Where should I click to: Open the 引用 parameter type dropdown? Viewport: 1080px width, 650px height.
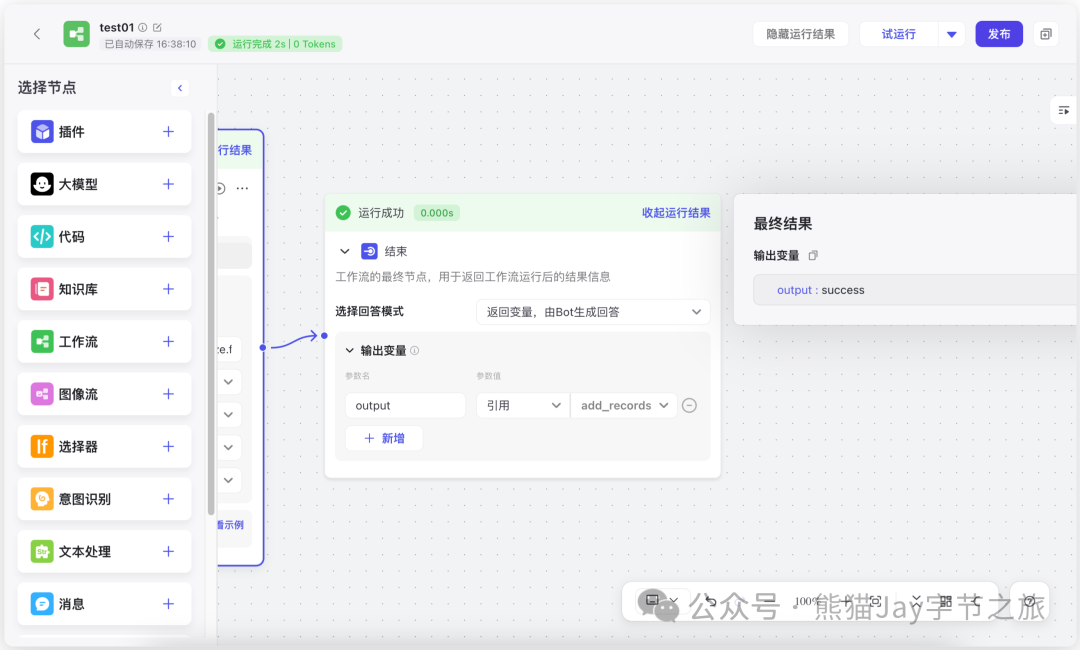523,406
